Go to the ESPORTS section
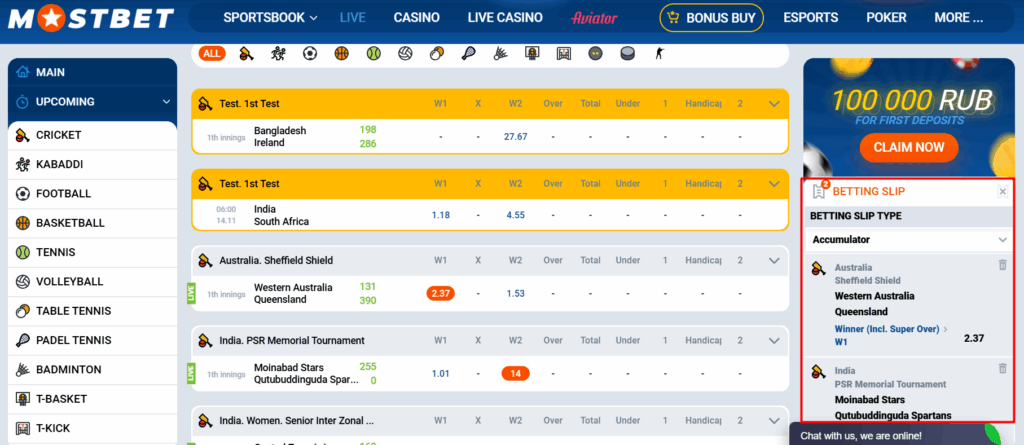 pos(810,18)
